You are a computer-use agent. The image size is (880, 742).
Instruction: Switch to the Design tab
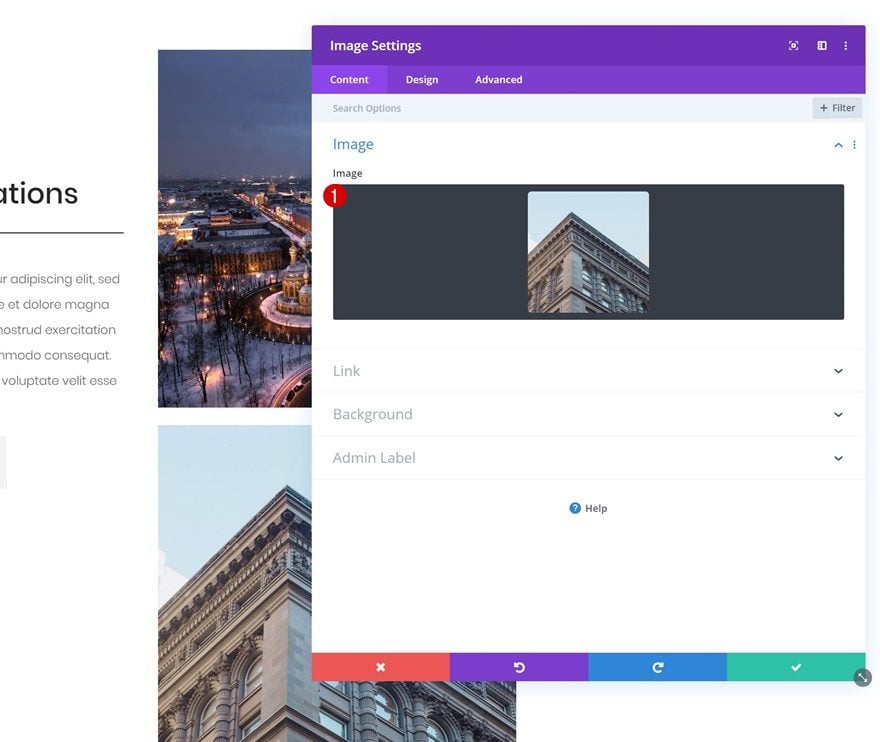pyautogui.click(x=422, y=80)
